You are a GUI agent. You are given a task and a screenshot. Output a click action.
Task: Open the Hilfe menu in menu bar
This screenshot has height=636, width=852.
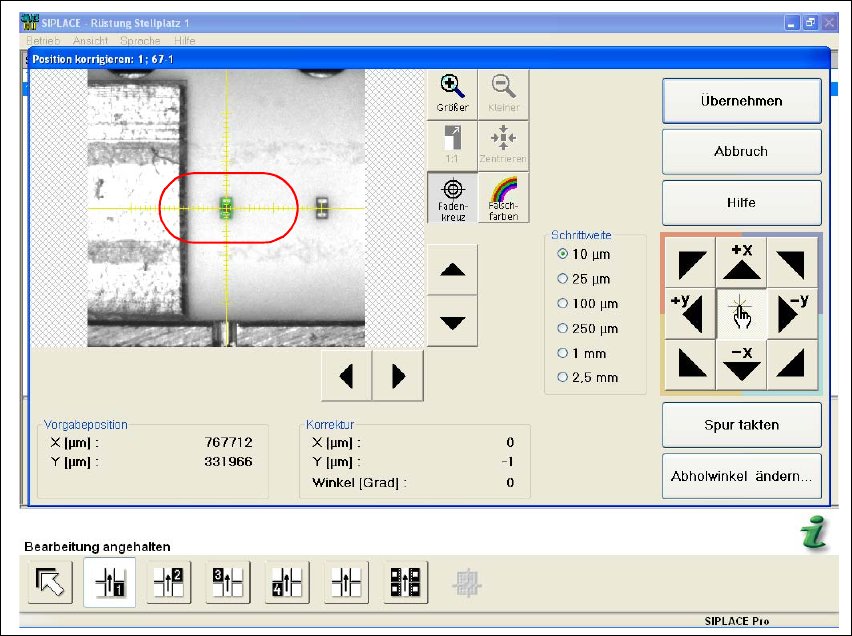click(184, 41)
